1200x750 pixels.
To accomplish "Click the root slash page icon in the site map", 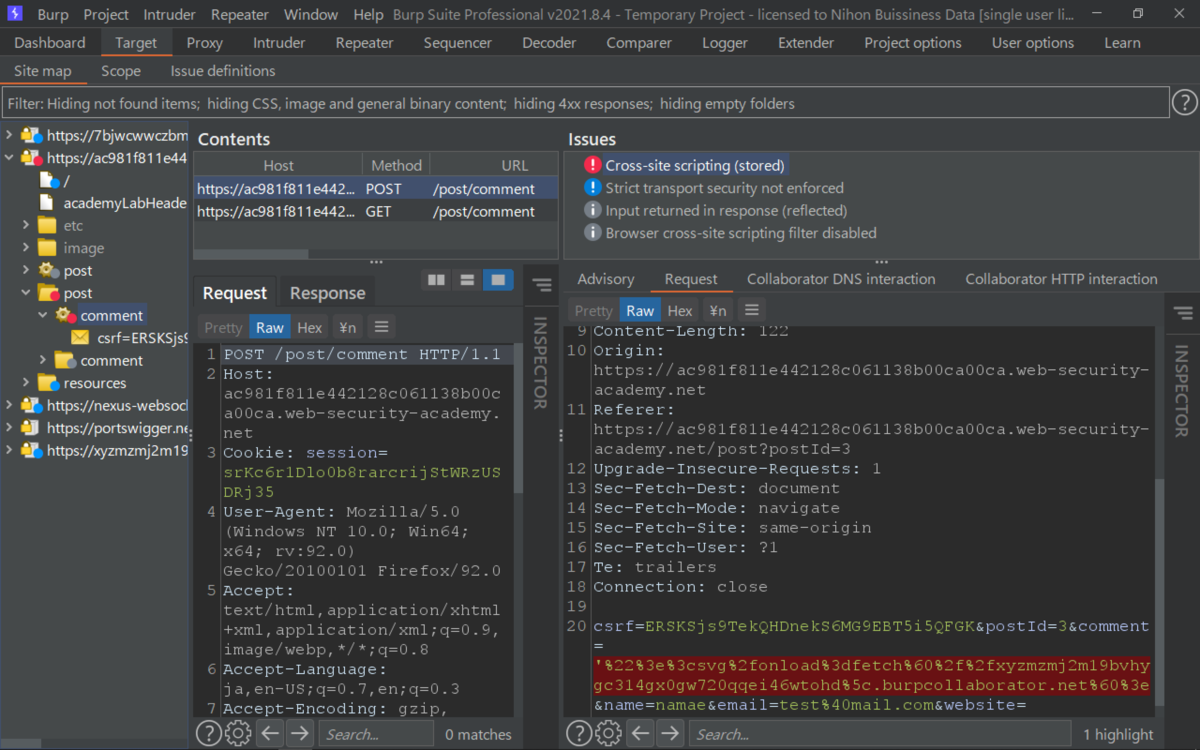I will 49,180.
